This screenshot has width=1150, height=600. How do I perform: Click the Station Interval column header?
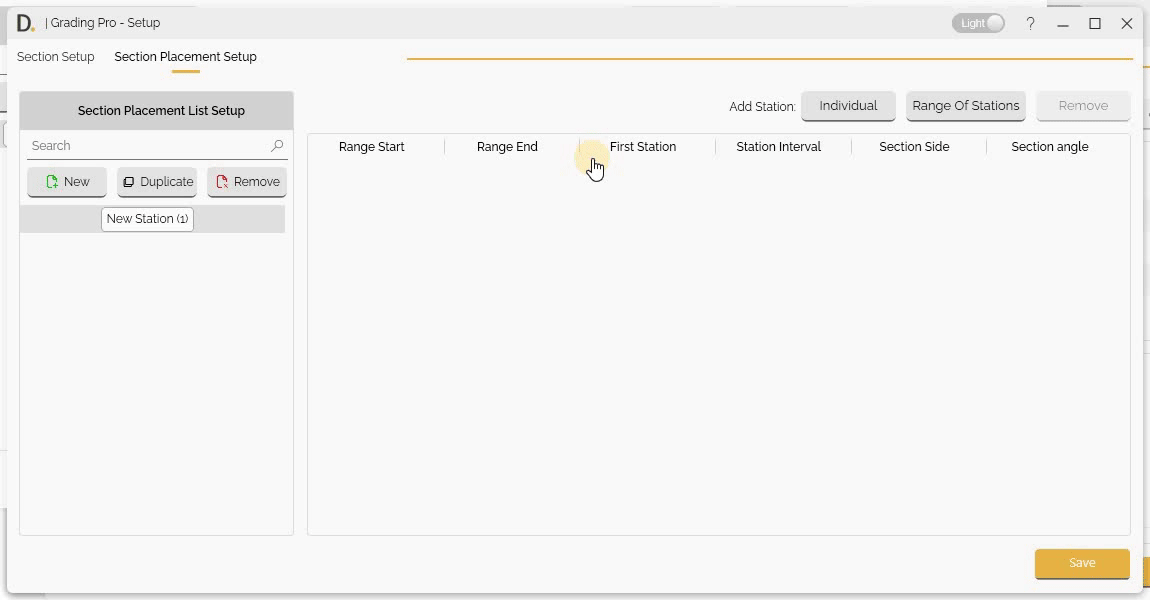click(x=778, y=147)
